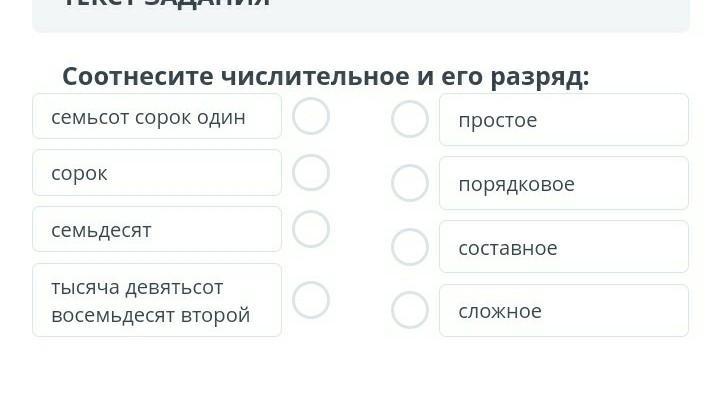The image size is (720, 419).
Task: Select the circle beside the 'сорок' option
Action: point(311,172)
